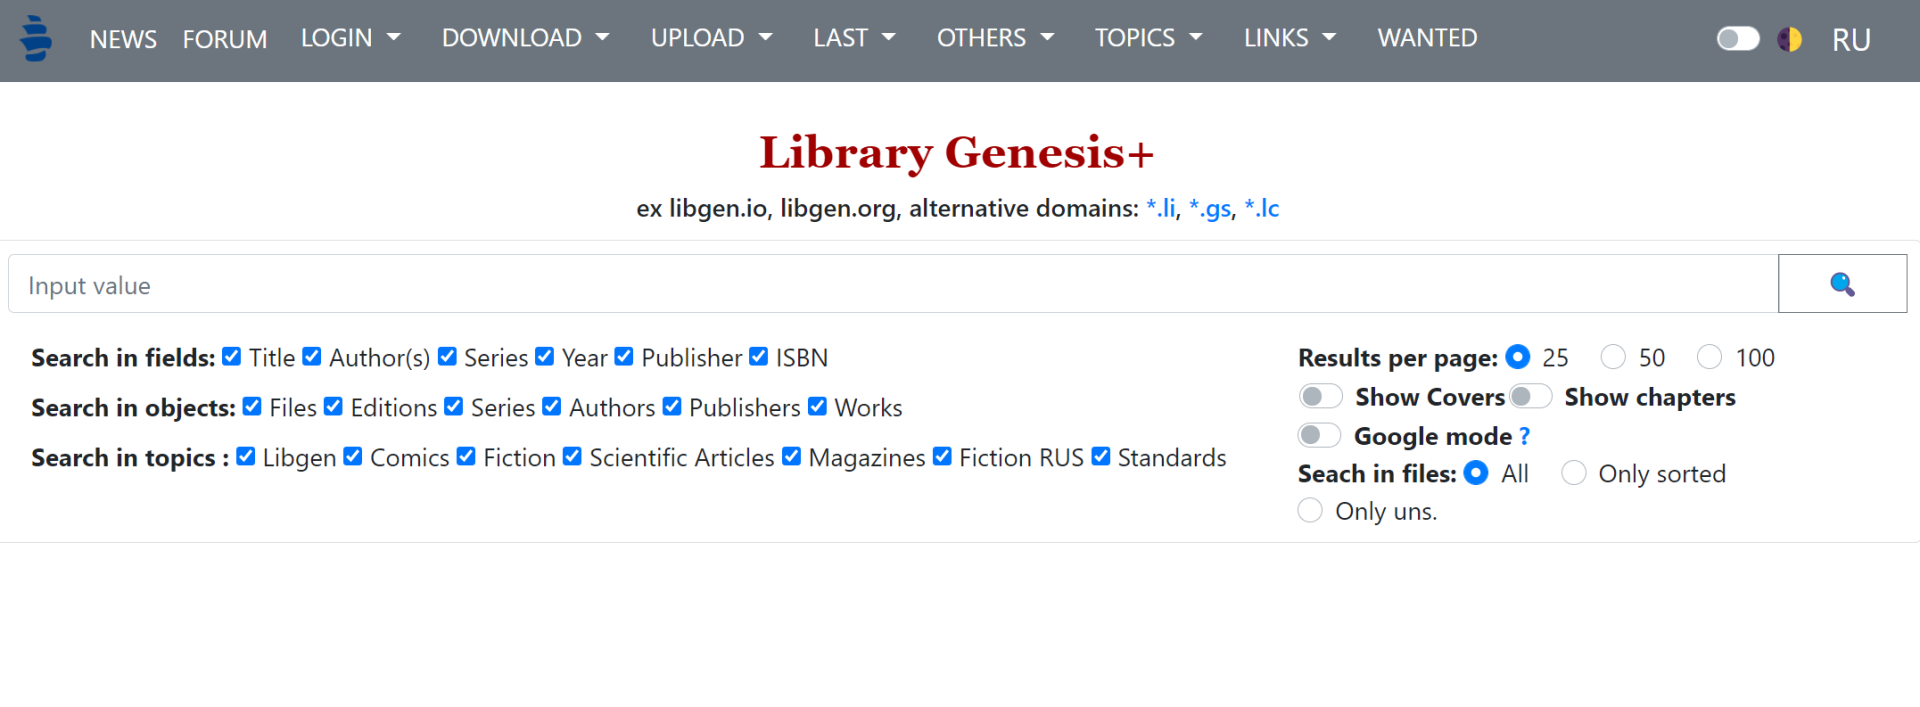Expand the LOGIN dropdown
The width and height of the screenshot is (1920, 707).
351,38
